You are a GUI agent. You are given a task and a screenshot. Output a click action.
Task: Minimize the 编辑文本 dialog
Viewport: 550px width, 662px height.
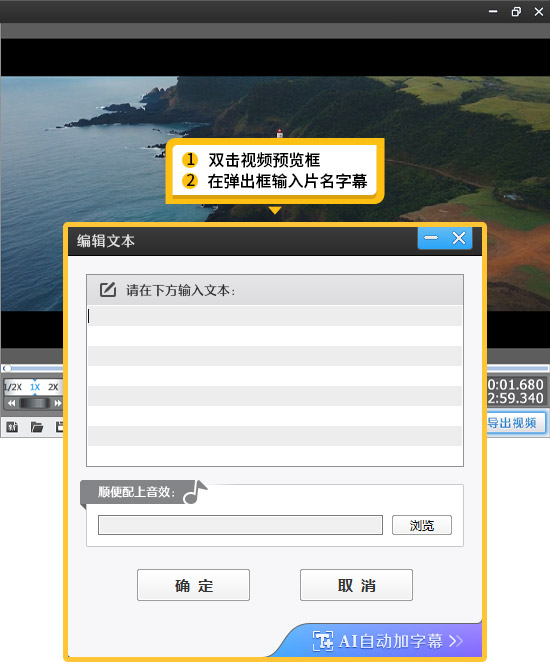[x=431, y=238]
